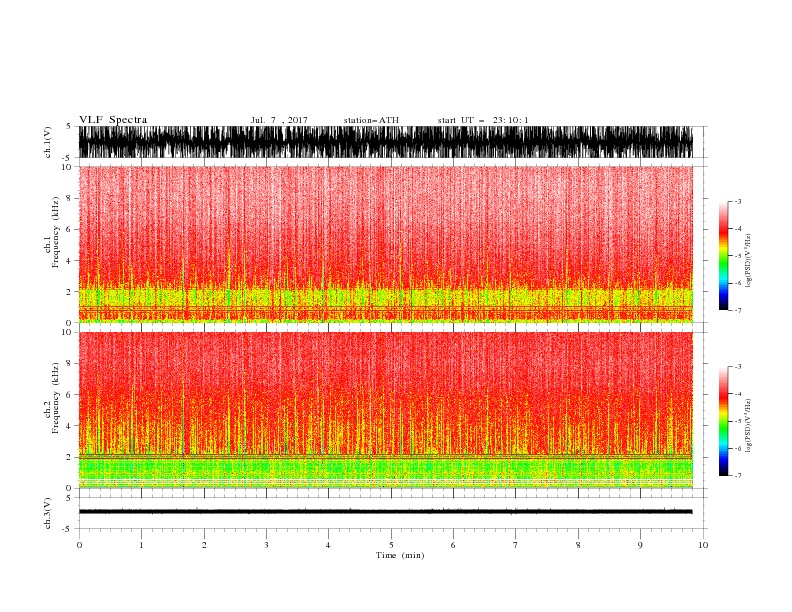Click tick label 4 on the Time axis
The height and width of the screenshot is (612, 792).
tap(328, 545)
